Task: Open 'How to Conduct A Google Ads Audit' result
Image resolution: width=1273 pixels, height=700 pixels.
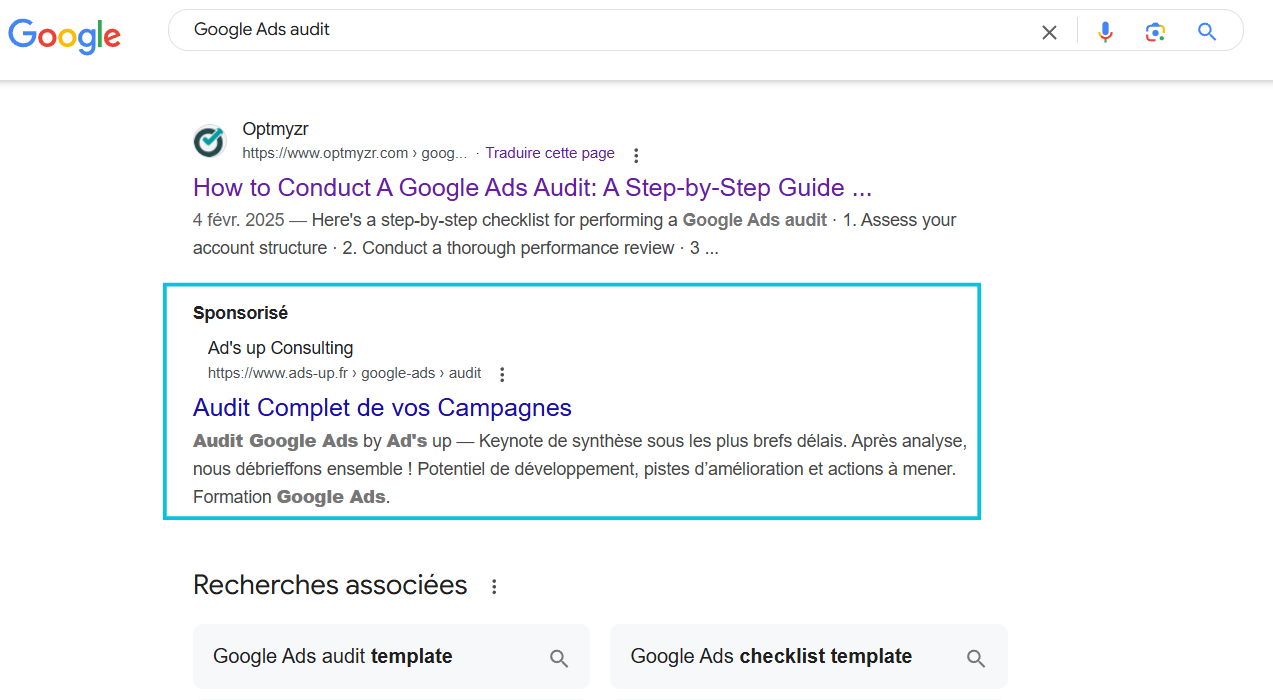Action: 532,187
